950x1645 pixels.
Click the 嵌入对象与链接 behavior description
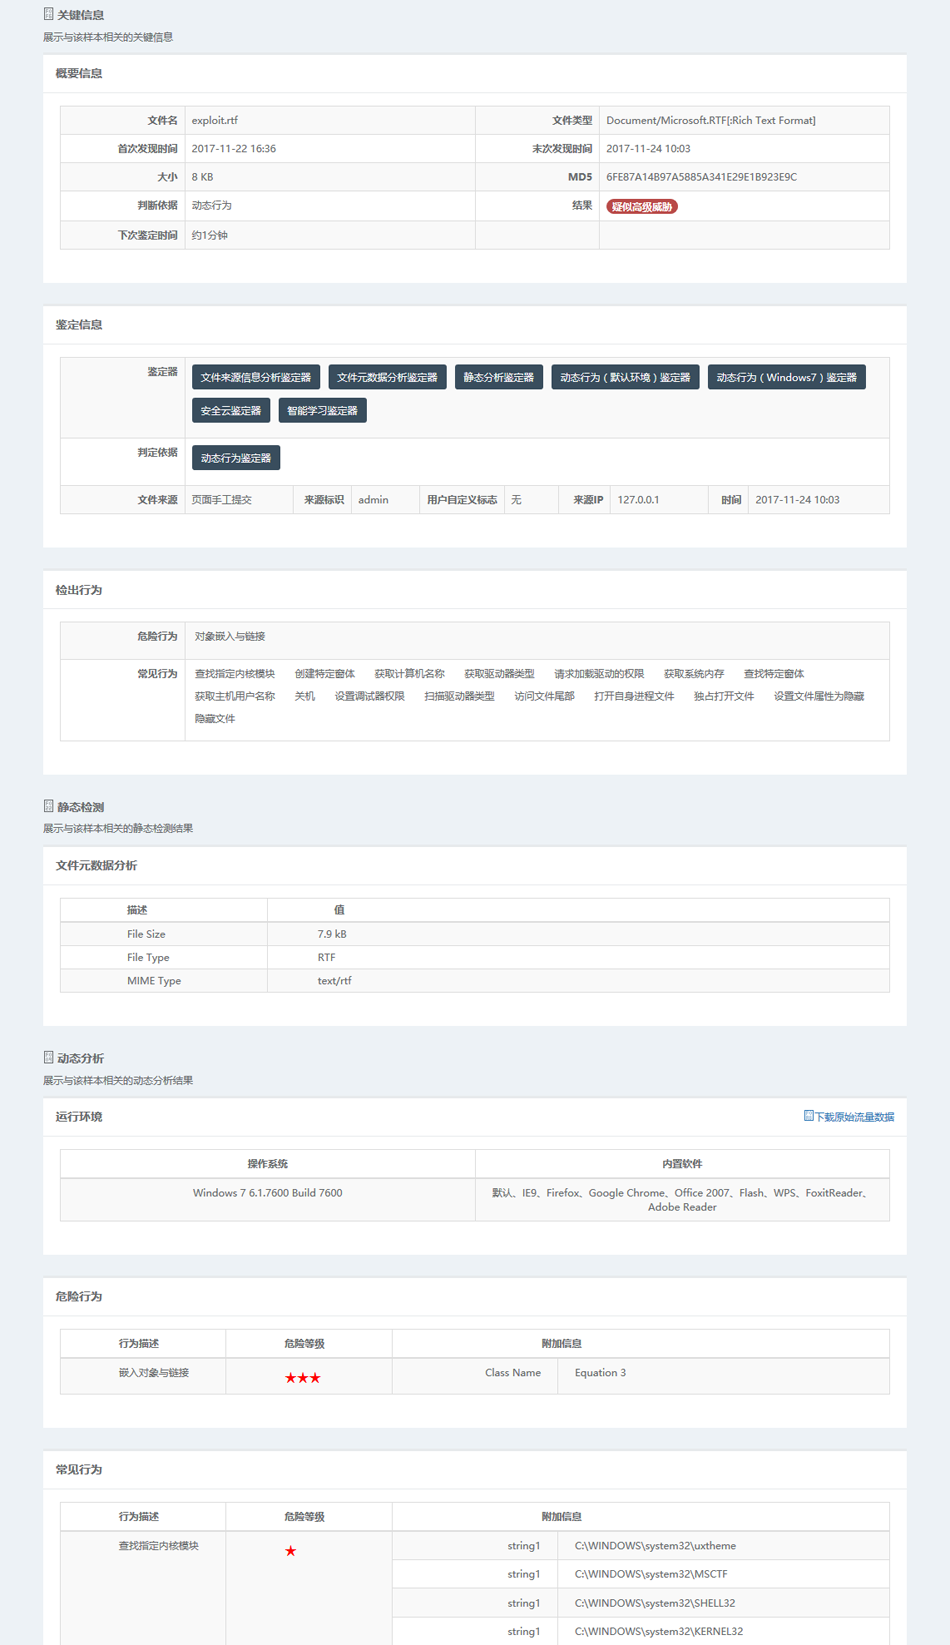point(153,1373)
